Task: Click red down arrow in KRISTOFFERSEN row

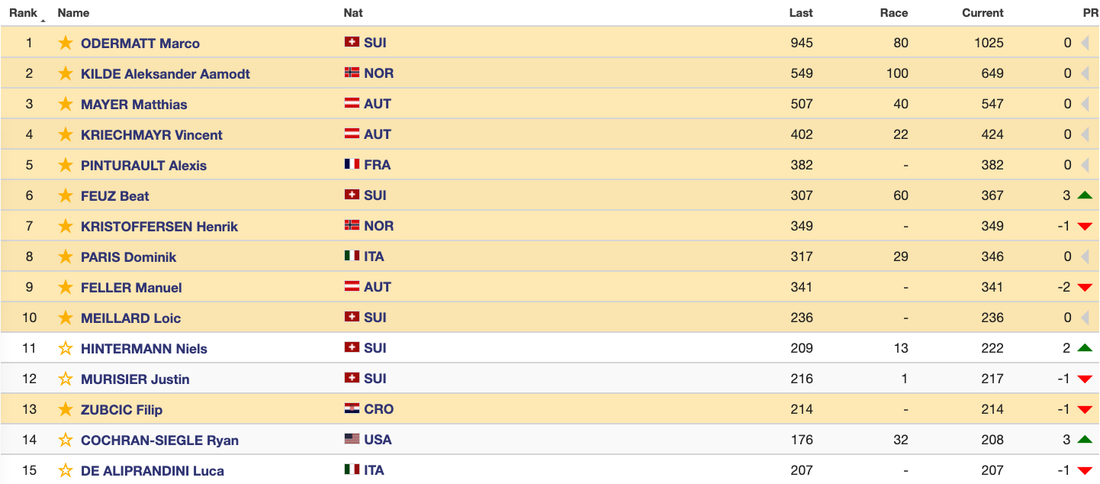Action: click(x=1084, y=227)
